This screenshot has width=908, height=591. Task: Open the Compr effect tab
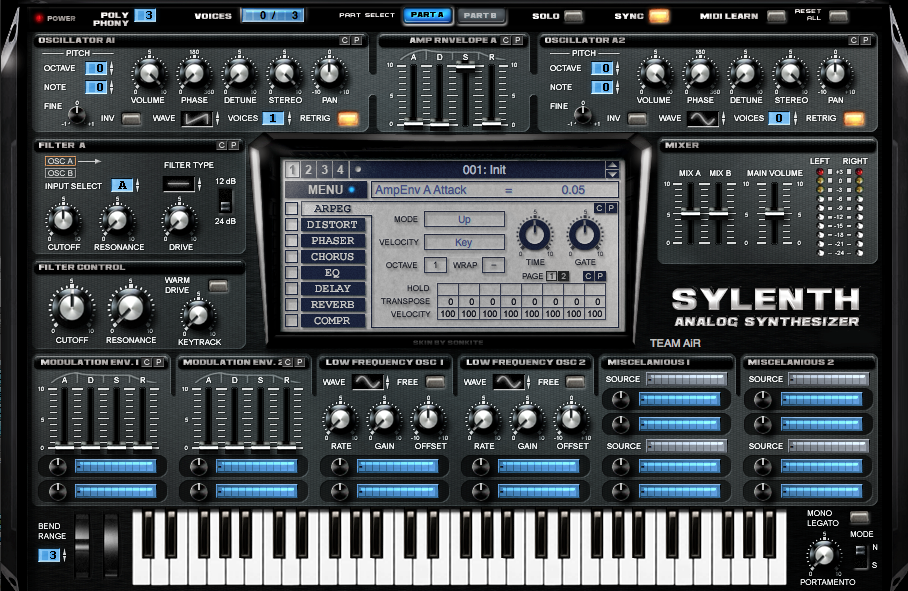(332, 321)
